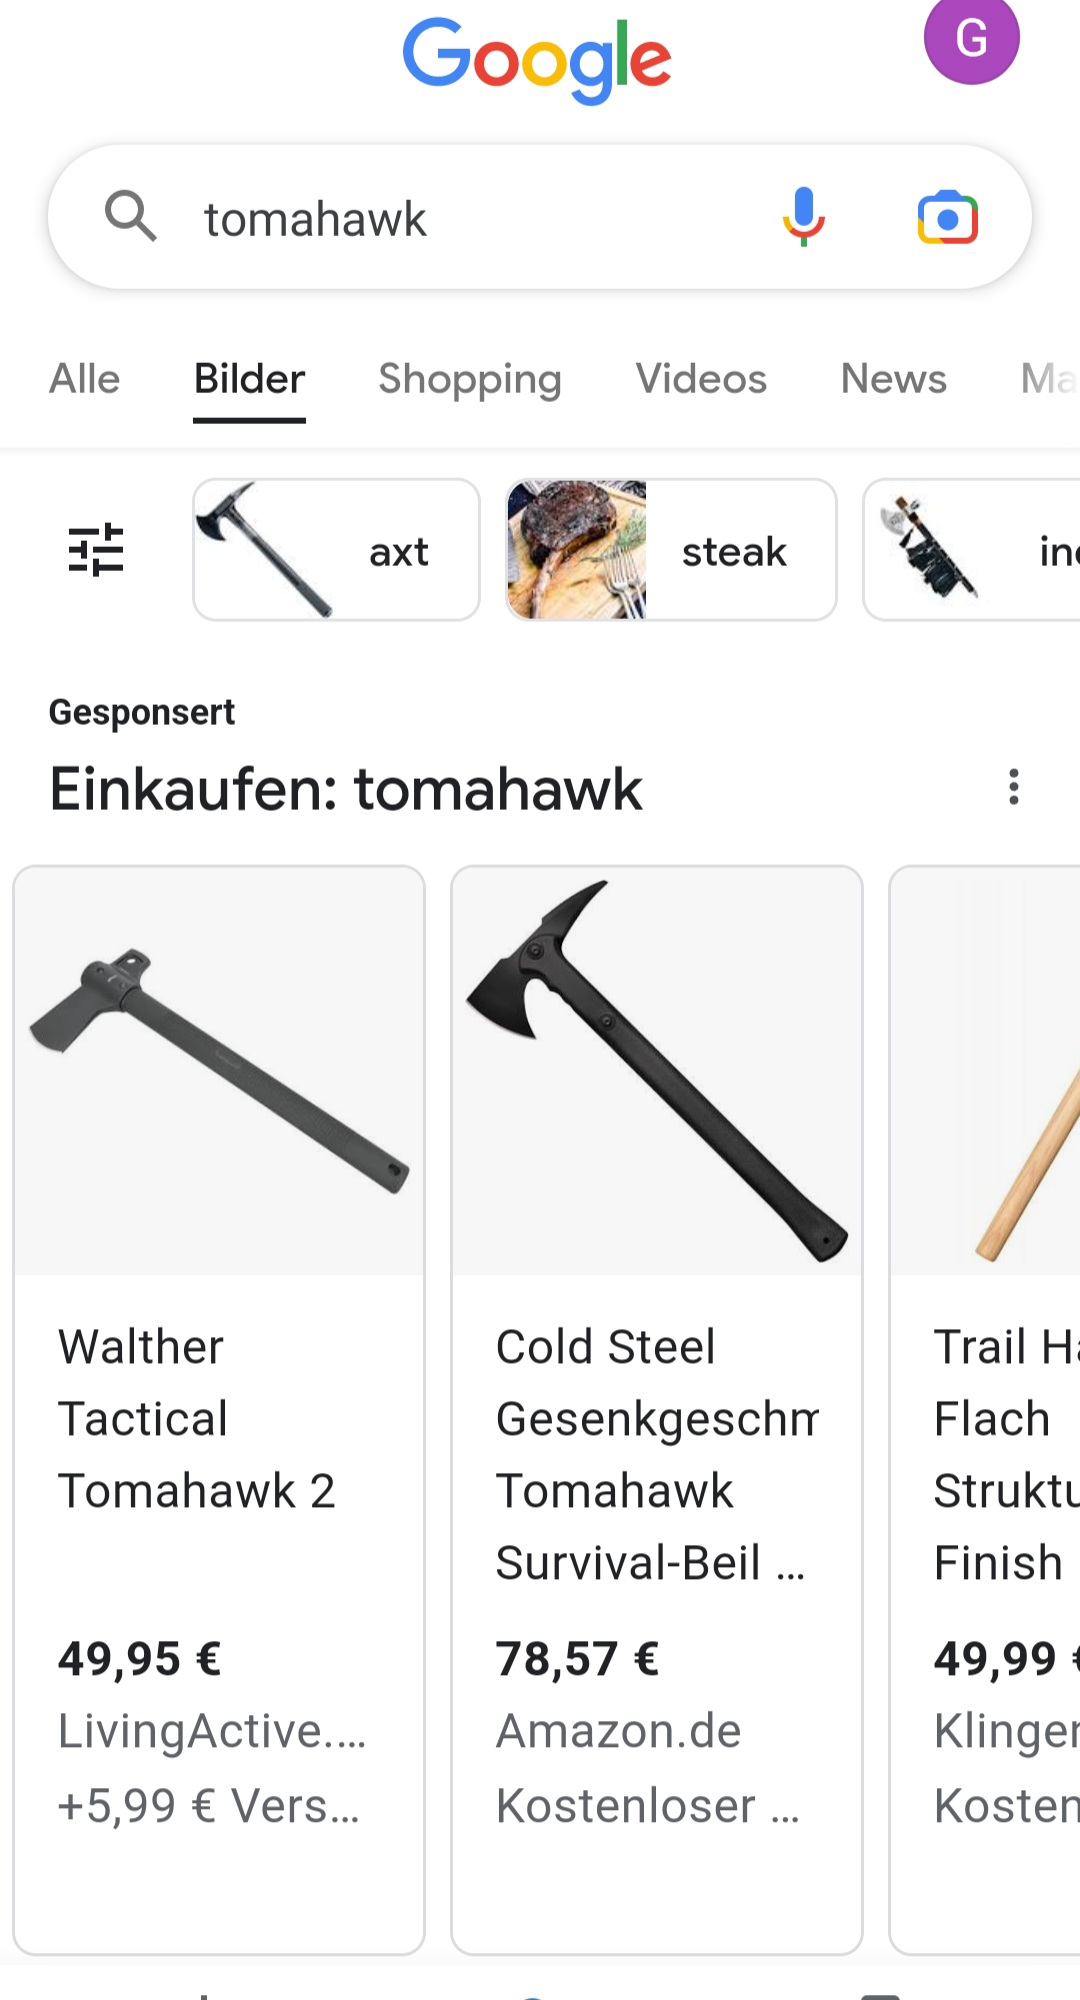Tap the magnifying glass search icon
This screenshot has height=2000, width=1080.
tap(131, 217)
